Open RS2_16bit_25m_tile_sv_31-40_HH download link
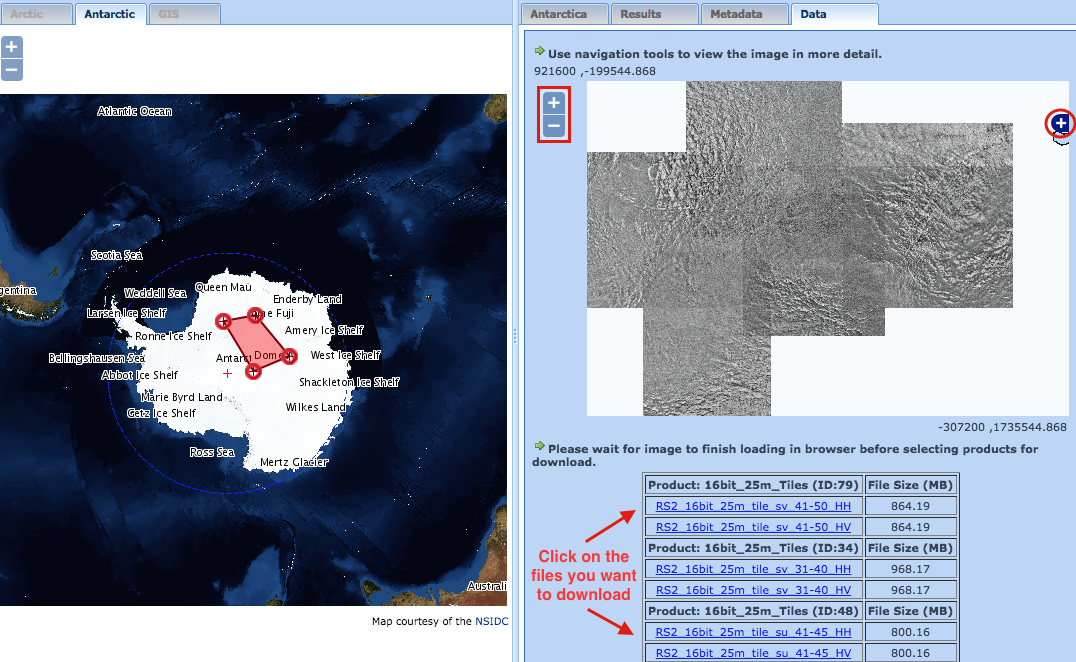The width and height of the screenshot is (1076, 662). click(752, 569)
